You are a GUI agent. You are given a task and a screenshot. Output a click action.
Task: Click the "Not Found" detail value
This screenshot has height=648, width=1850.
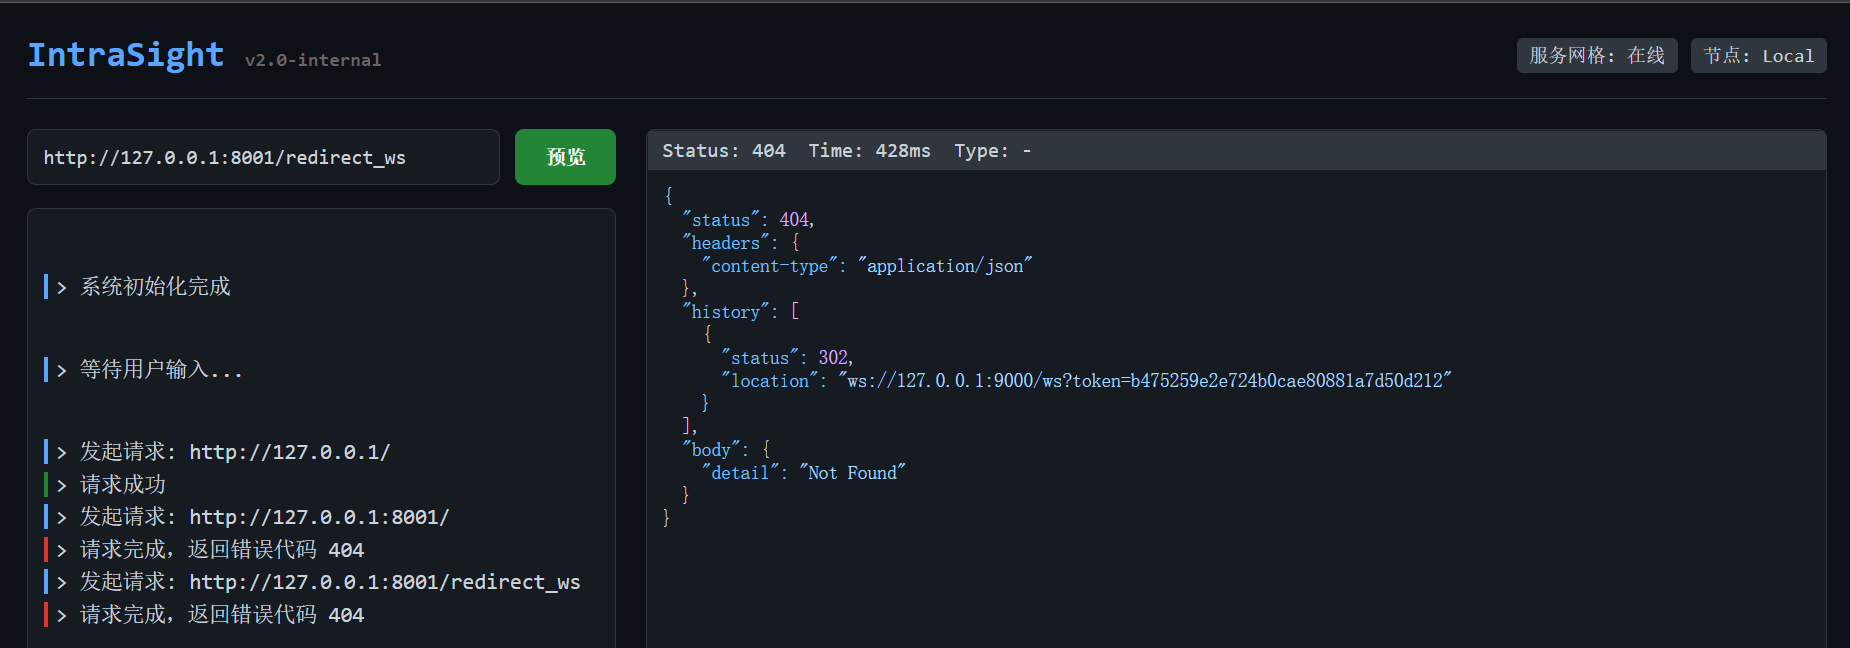click(852, 473)
